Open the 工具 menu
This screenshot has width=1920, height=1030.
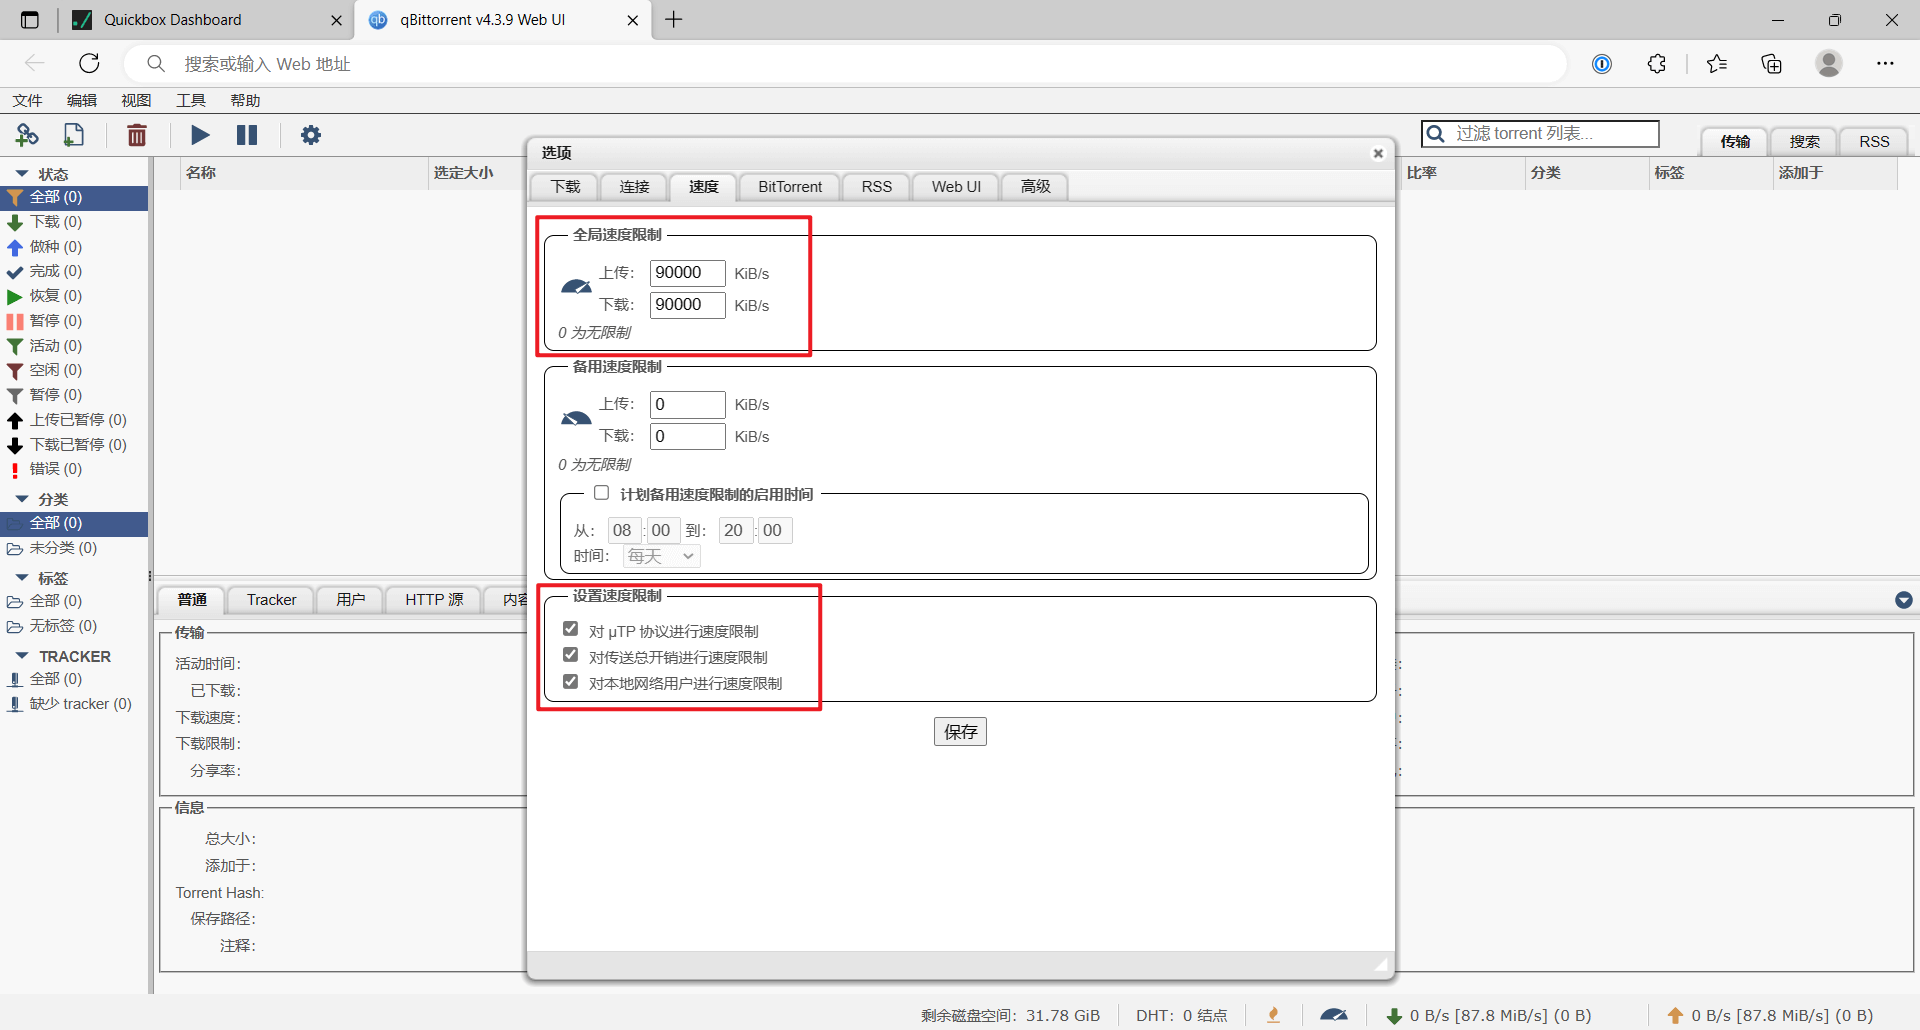point(191,100)
